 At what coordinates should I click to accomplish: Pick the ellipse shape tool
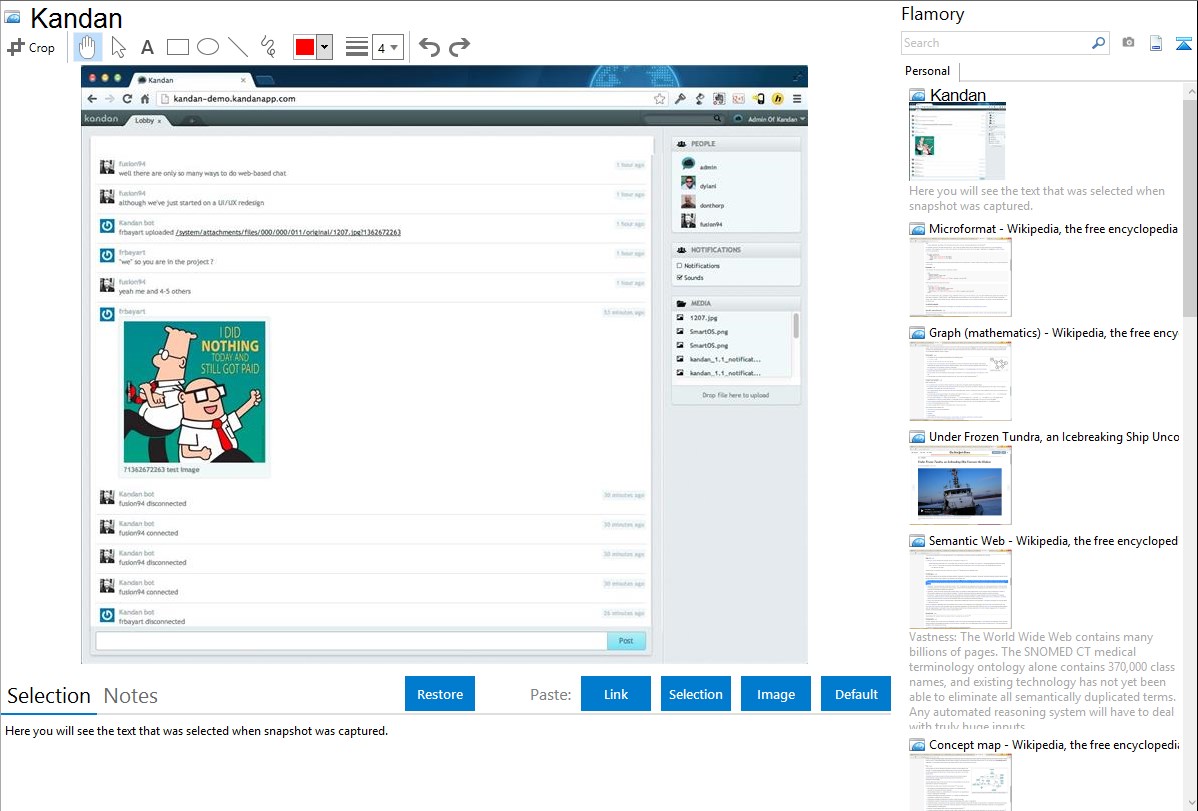(x=208, y=47)
